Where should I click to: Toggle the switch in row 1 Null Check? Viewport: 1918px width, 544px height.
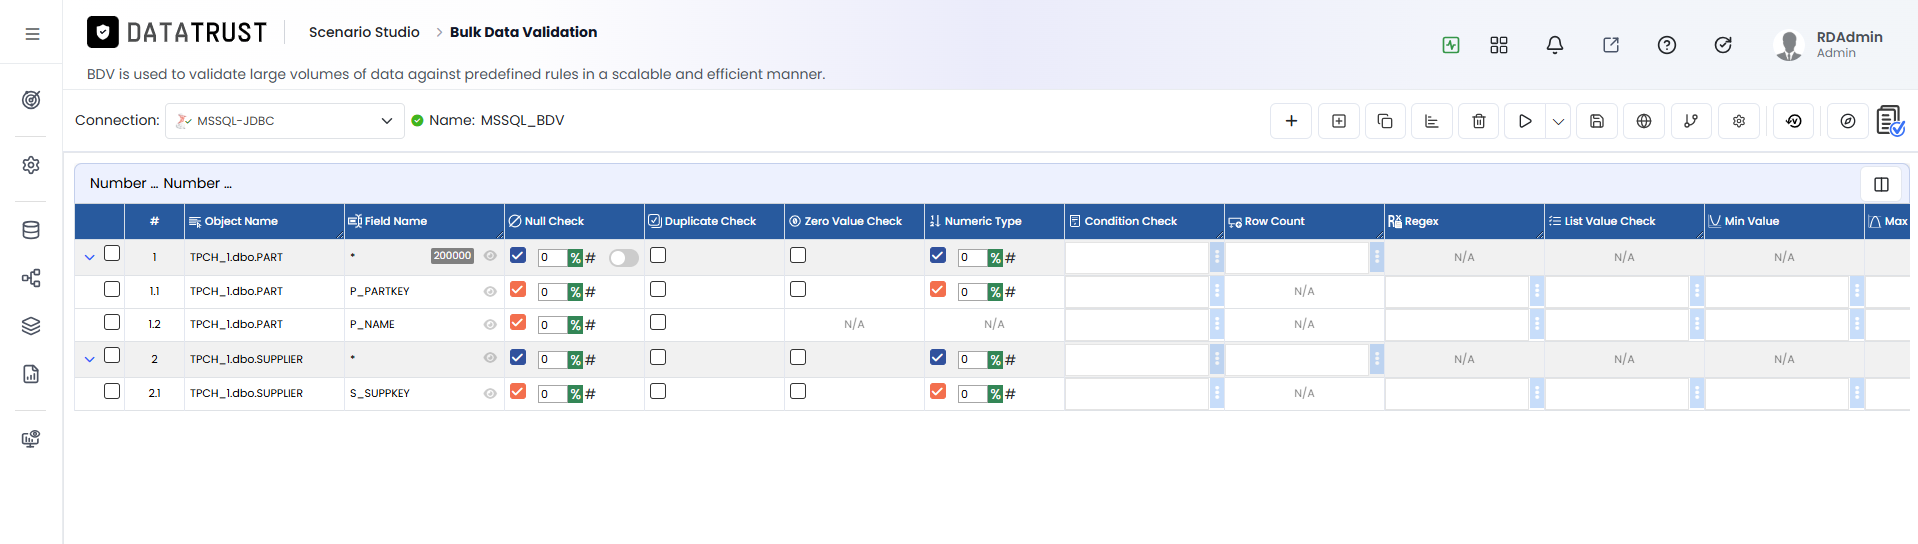[624, 258]
